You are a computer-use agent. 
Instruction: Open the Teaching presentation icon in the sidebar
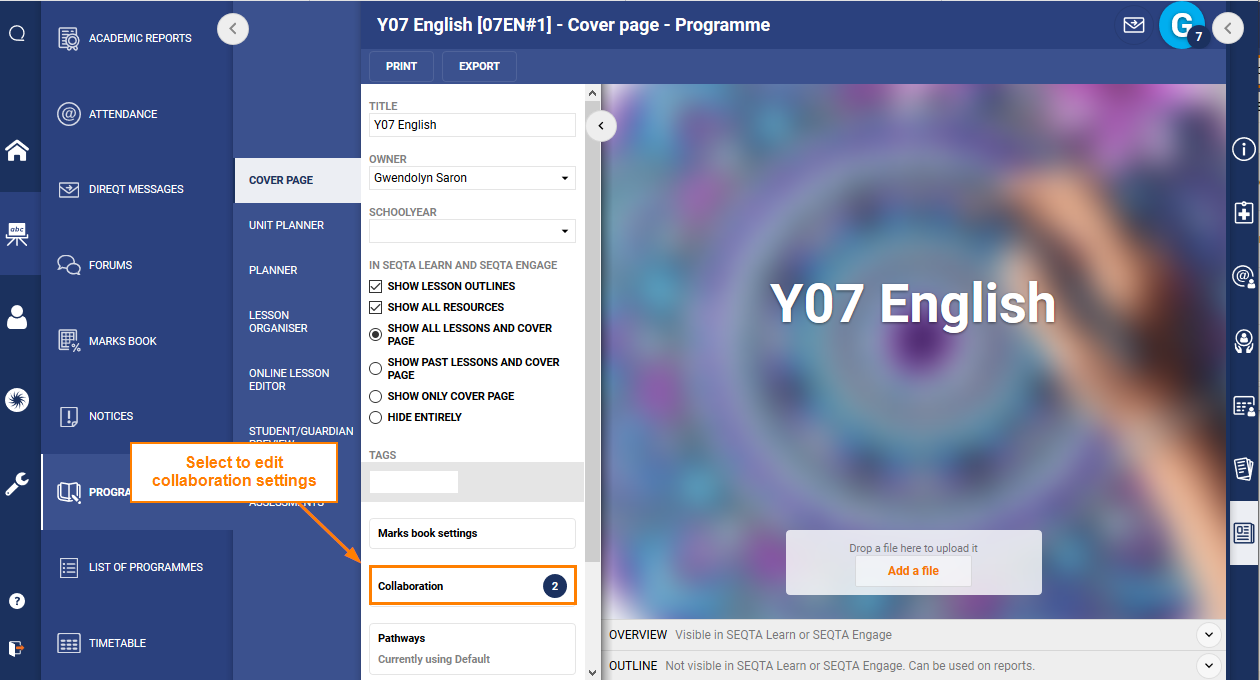pos(17,234)
